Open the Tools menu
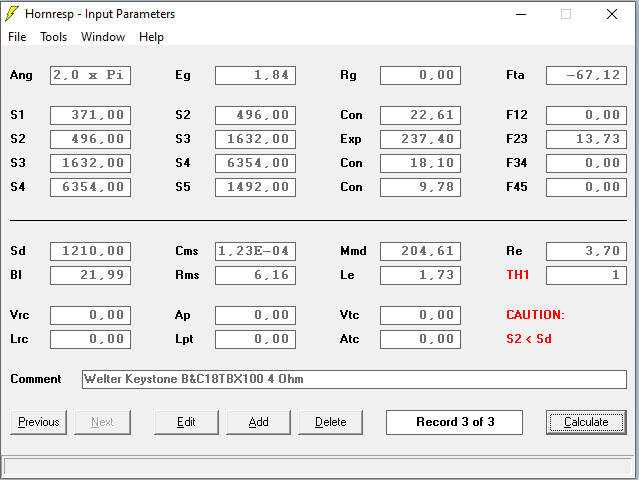639x482 pixels. click(53, 37)
